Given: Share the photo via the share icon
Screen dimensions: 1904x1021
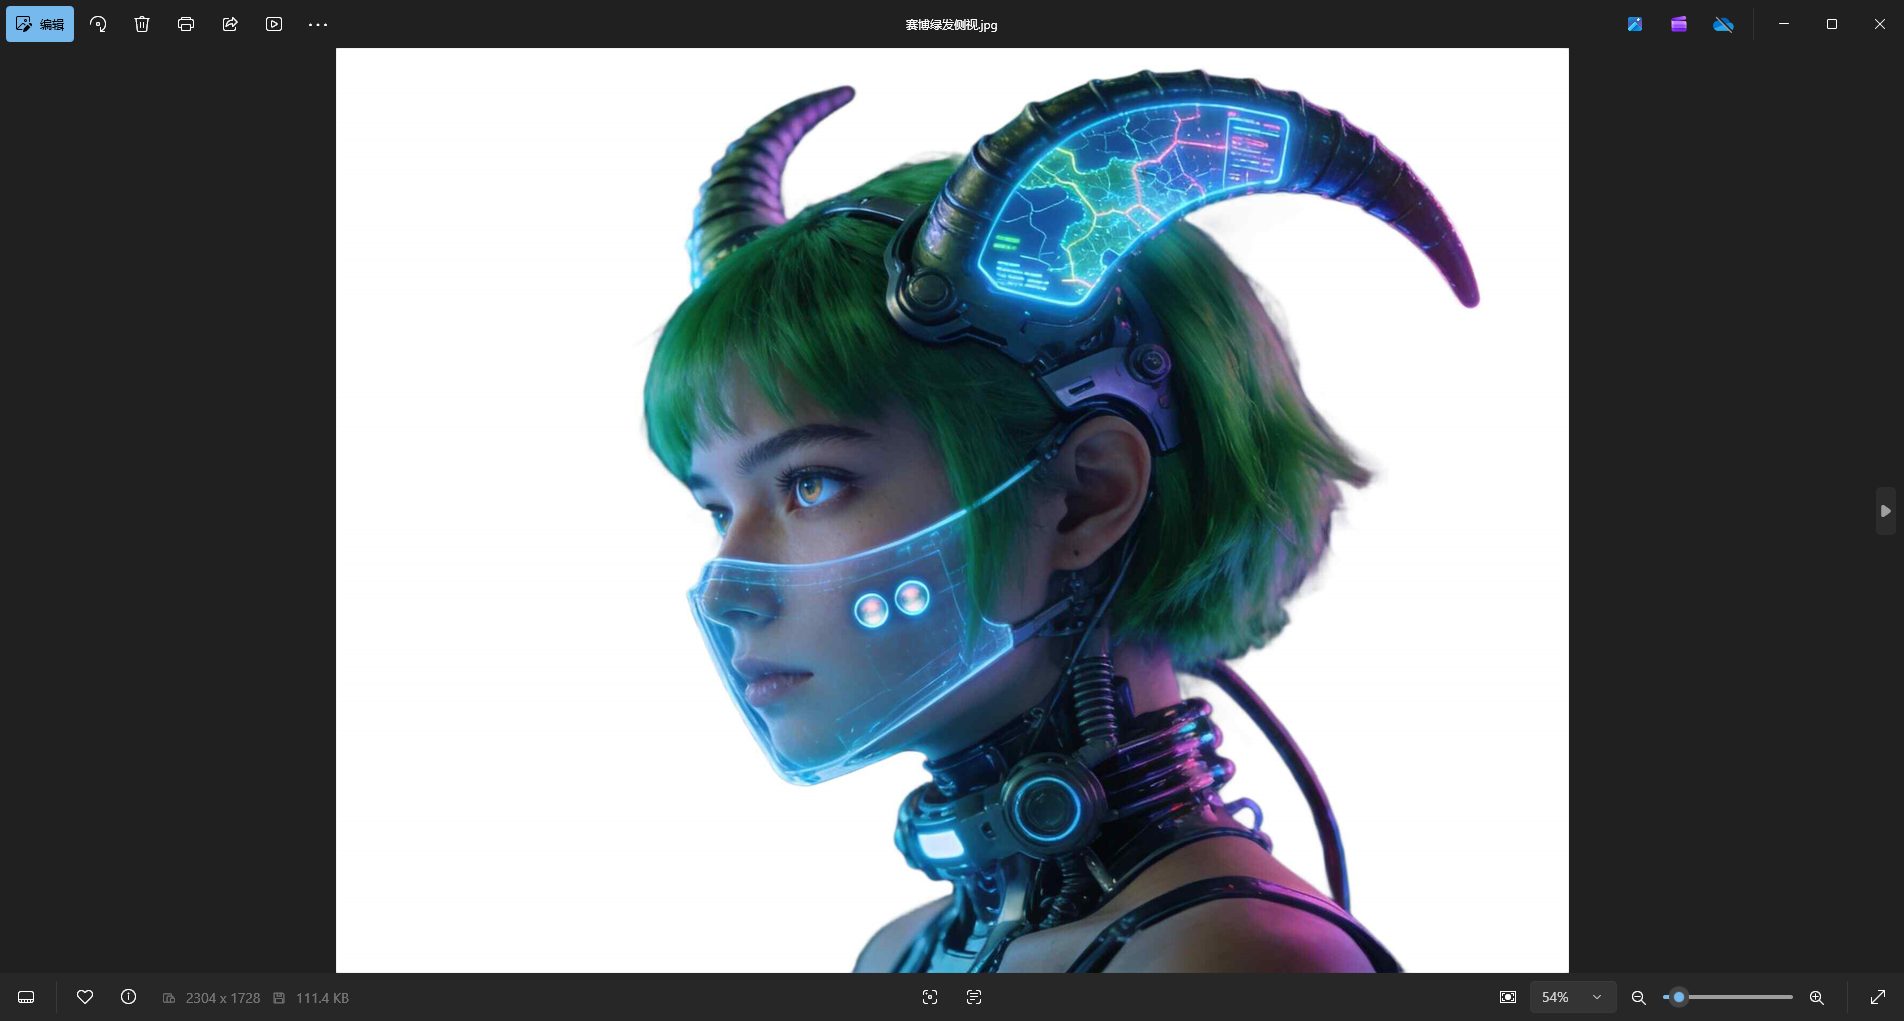Looking at the screenshot, I should click(230, 24).
